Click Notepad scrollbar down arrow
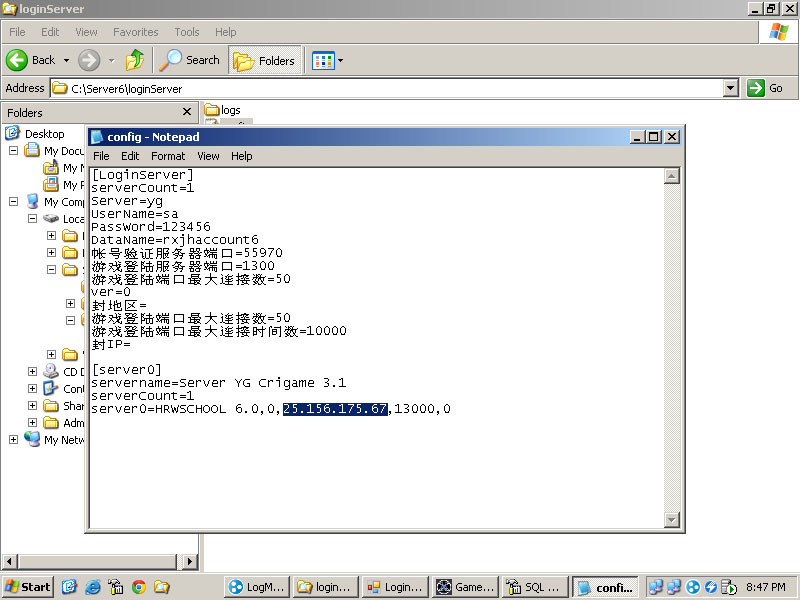This screenshot has width=800, height=600. tap(672, 519)
